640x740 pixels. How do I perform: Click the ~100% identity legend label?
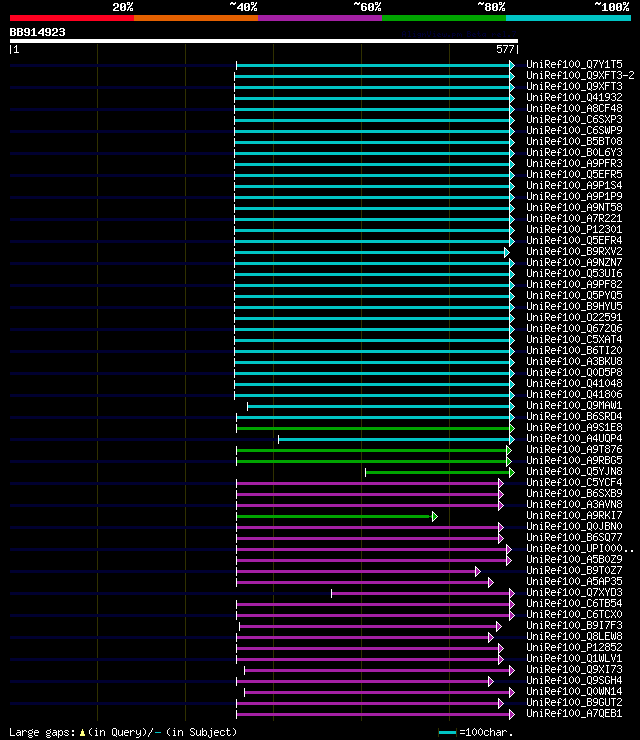click(612, 7)
